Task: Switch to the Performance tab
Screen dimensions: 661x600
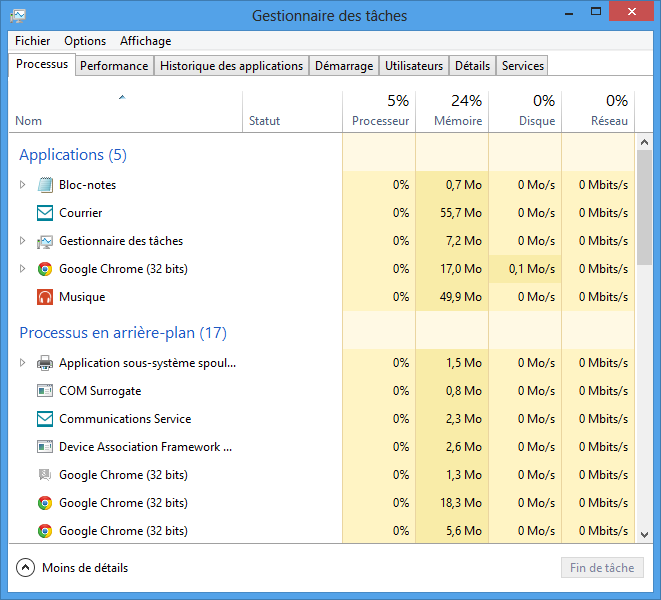Action: click(x=114, y=66)
